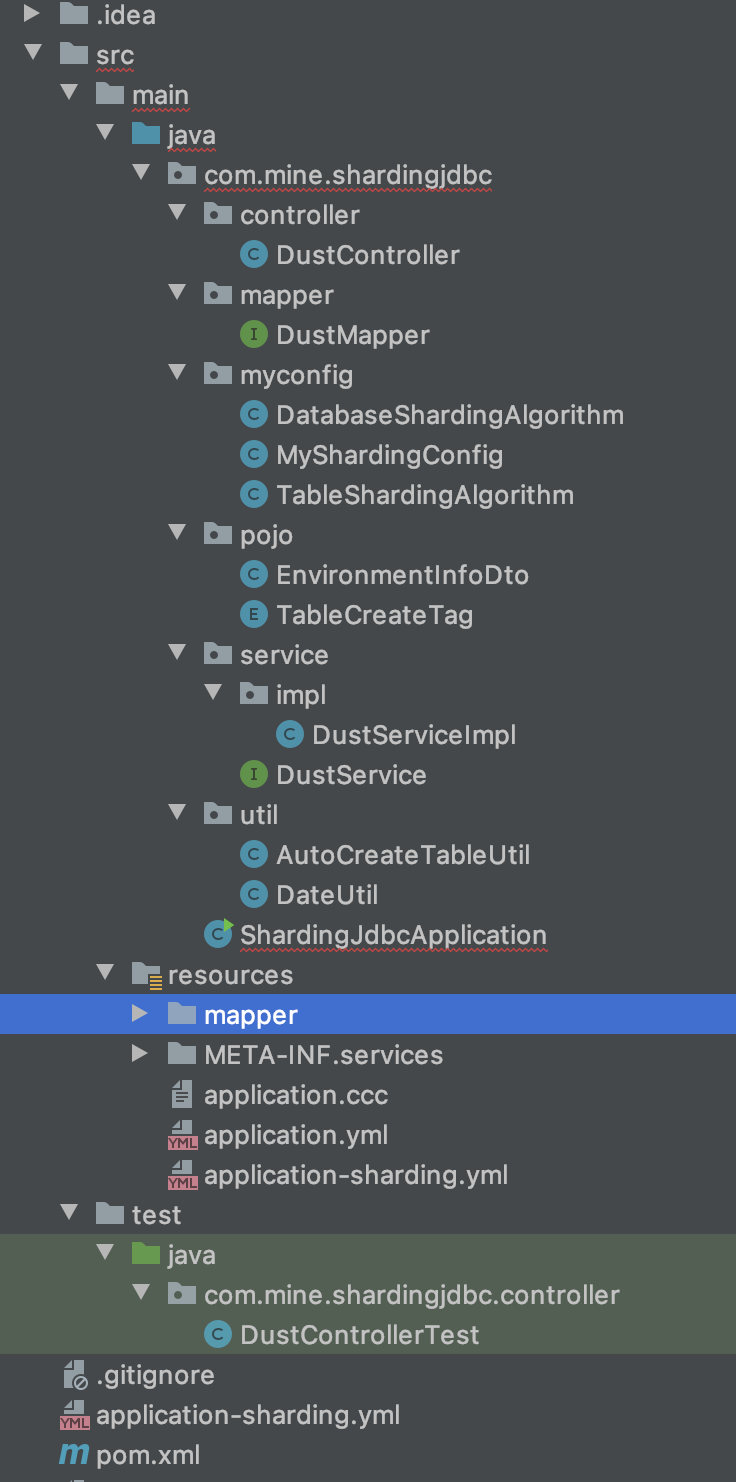Click the Maven icon next to pom.xml
736x1482 pixels.
click(73, 1455)
